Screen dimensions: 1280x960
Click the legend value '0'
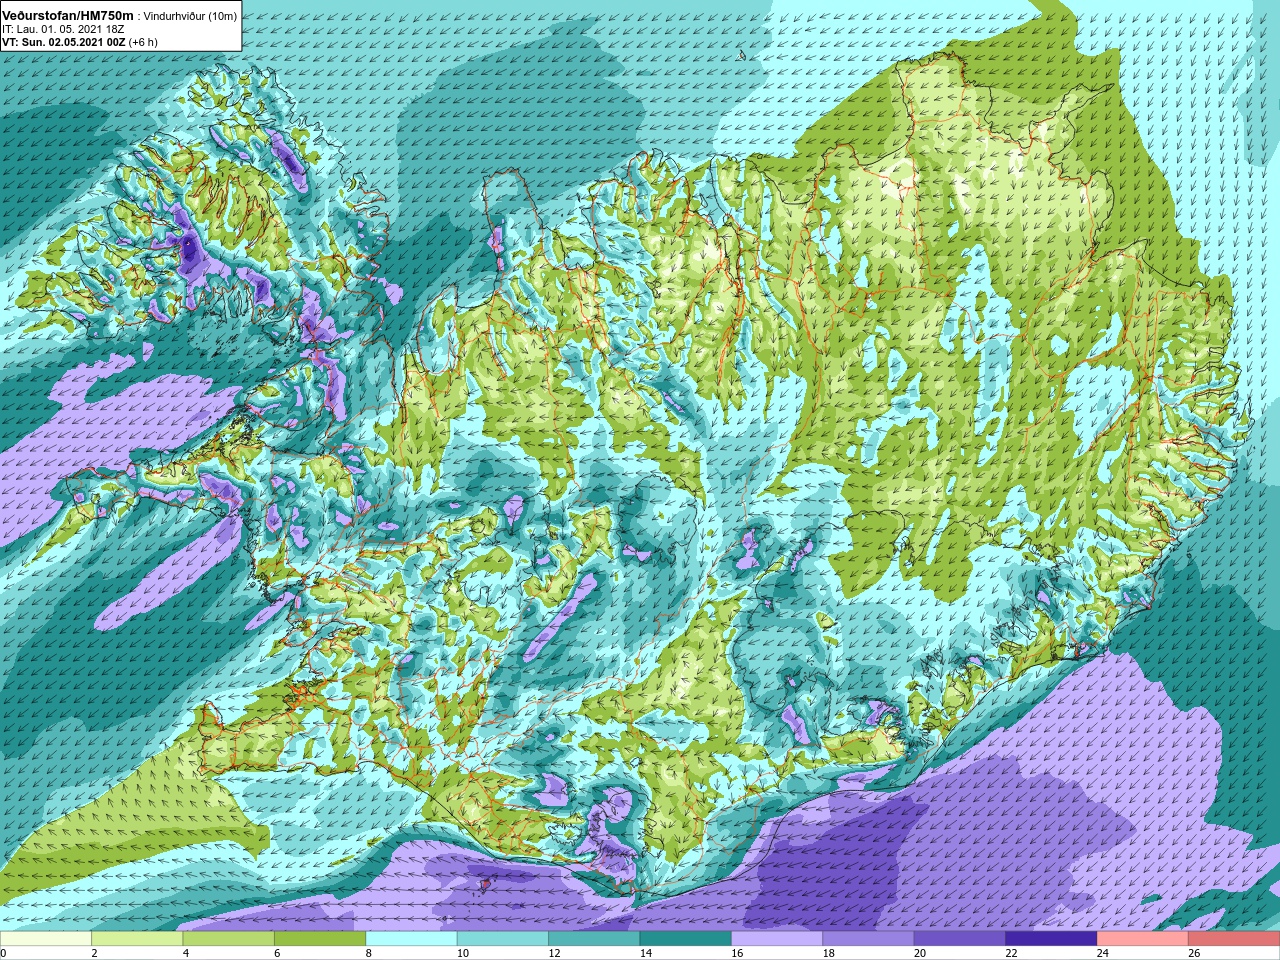pos(4,953)
